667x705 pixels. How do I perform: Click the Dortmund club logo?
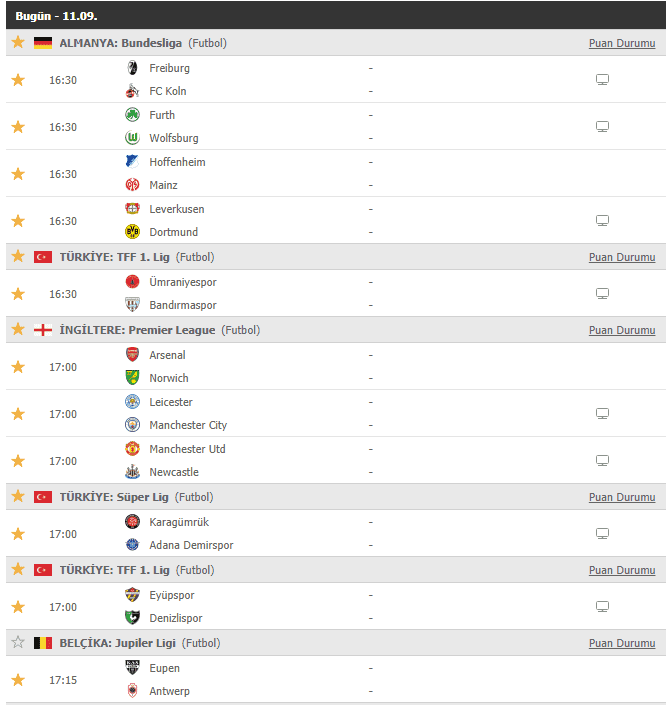pyautogui.click(x=132, y=232)
